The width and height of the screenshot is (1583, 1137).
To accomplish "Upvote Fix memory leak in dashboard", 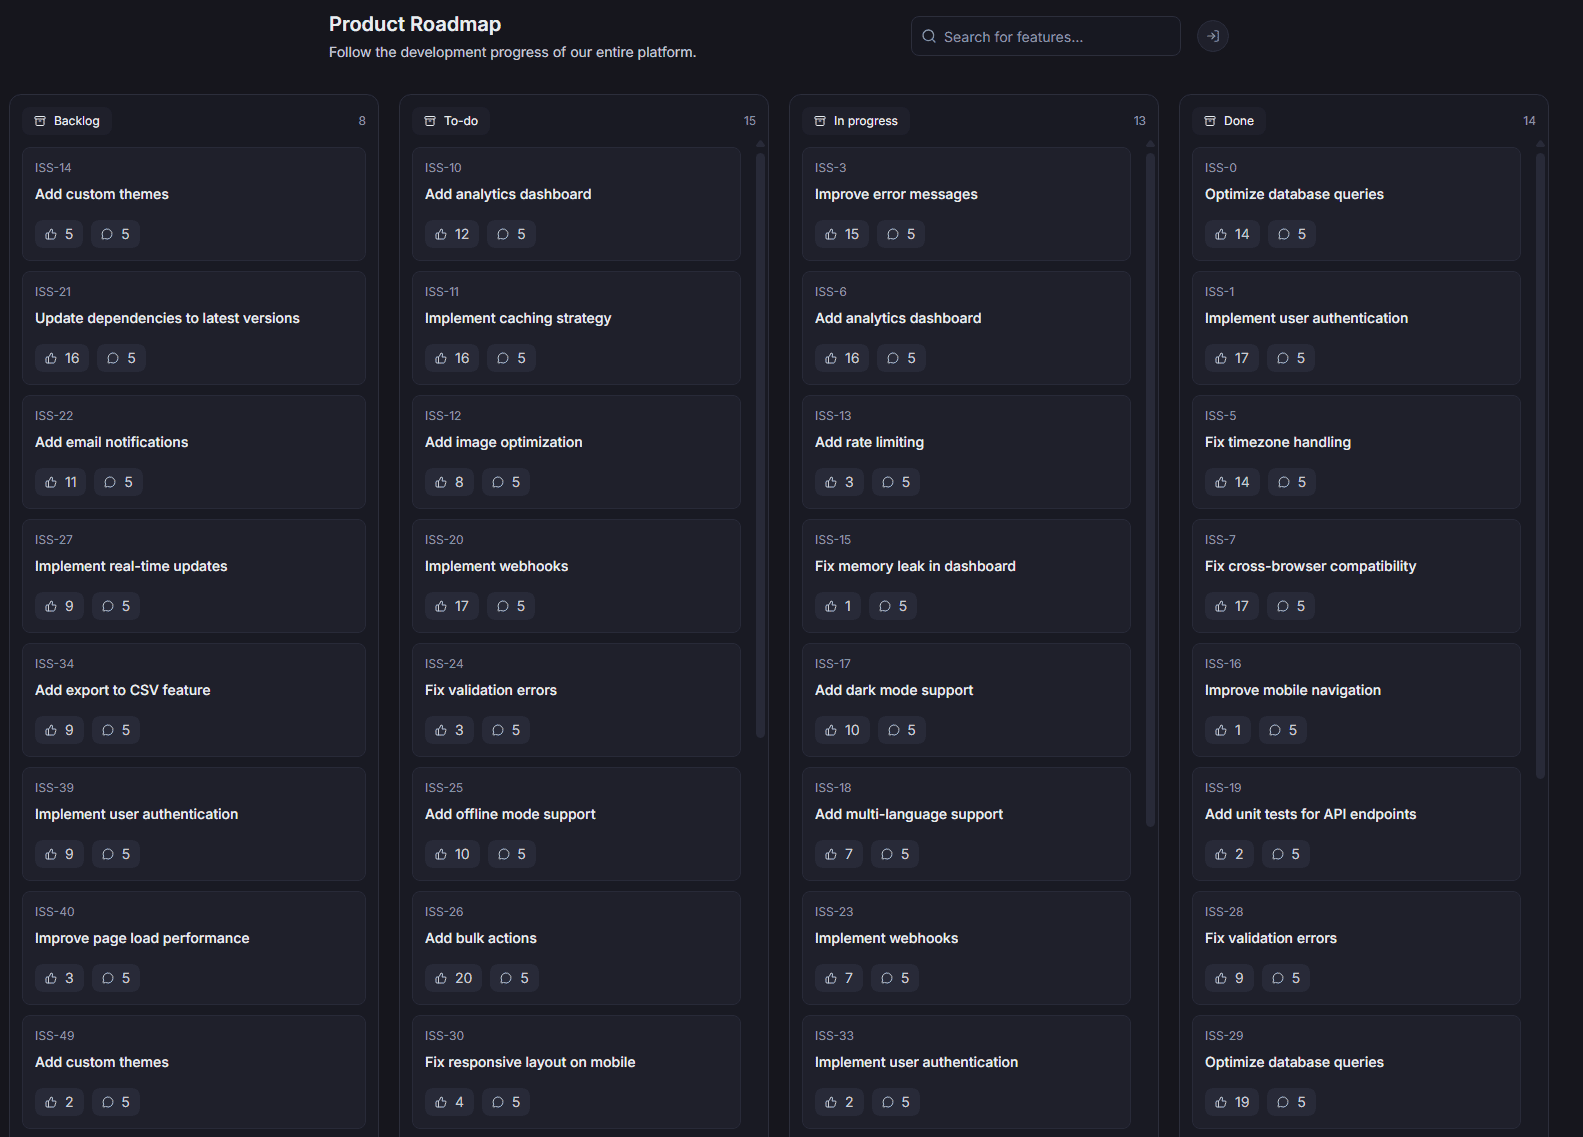I will (838, 606).
